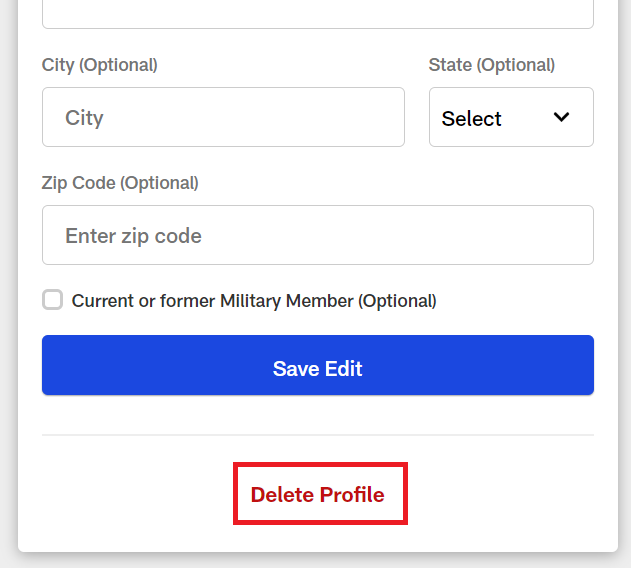The width and height of the screenshot is (631, 568).
Task: Click the Enter zip code placeholder text
Action: (133, 236)
